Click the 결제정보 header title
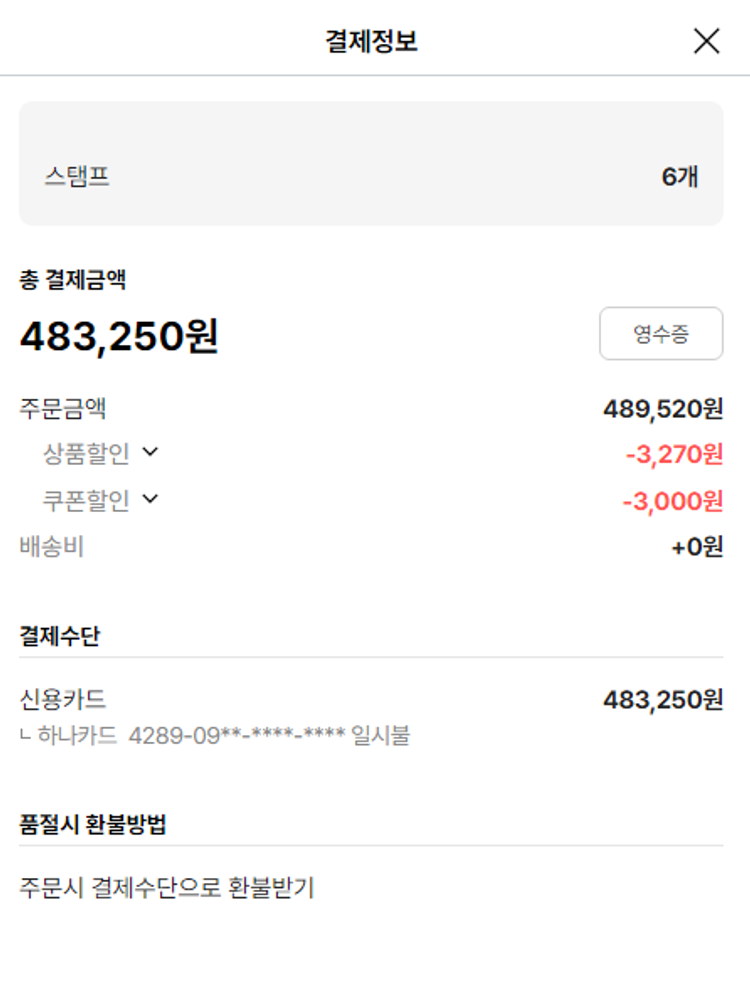 click(x=371, y=41)
